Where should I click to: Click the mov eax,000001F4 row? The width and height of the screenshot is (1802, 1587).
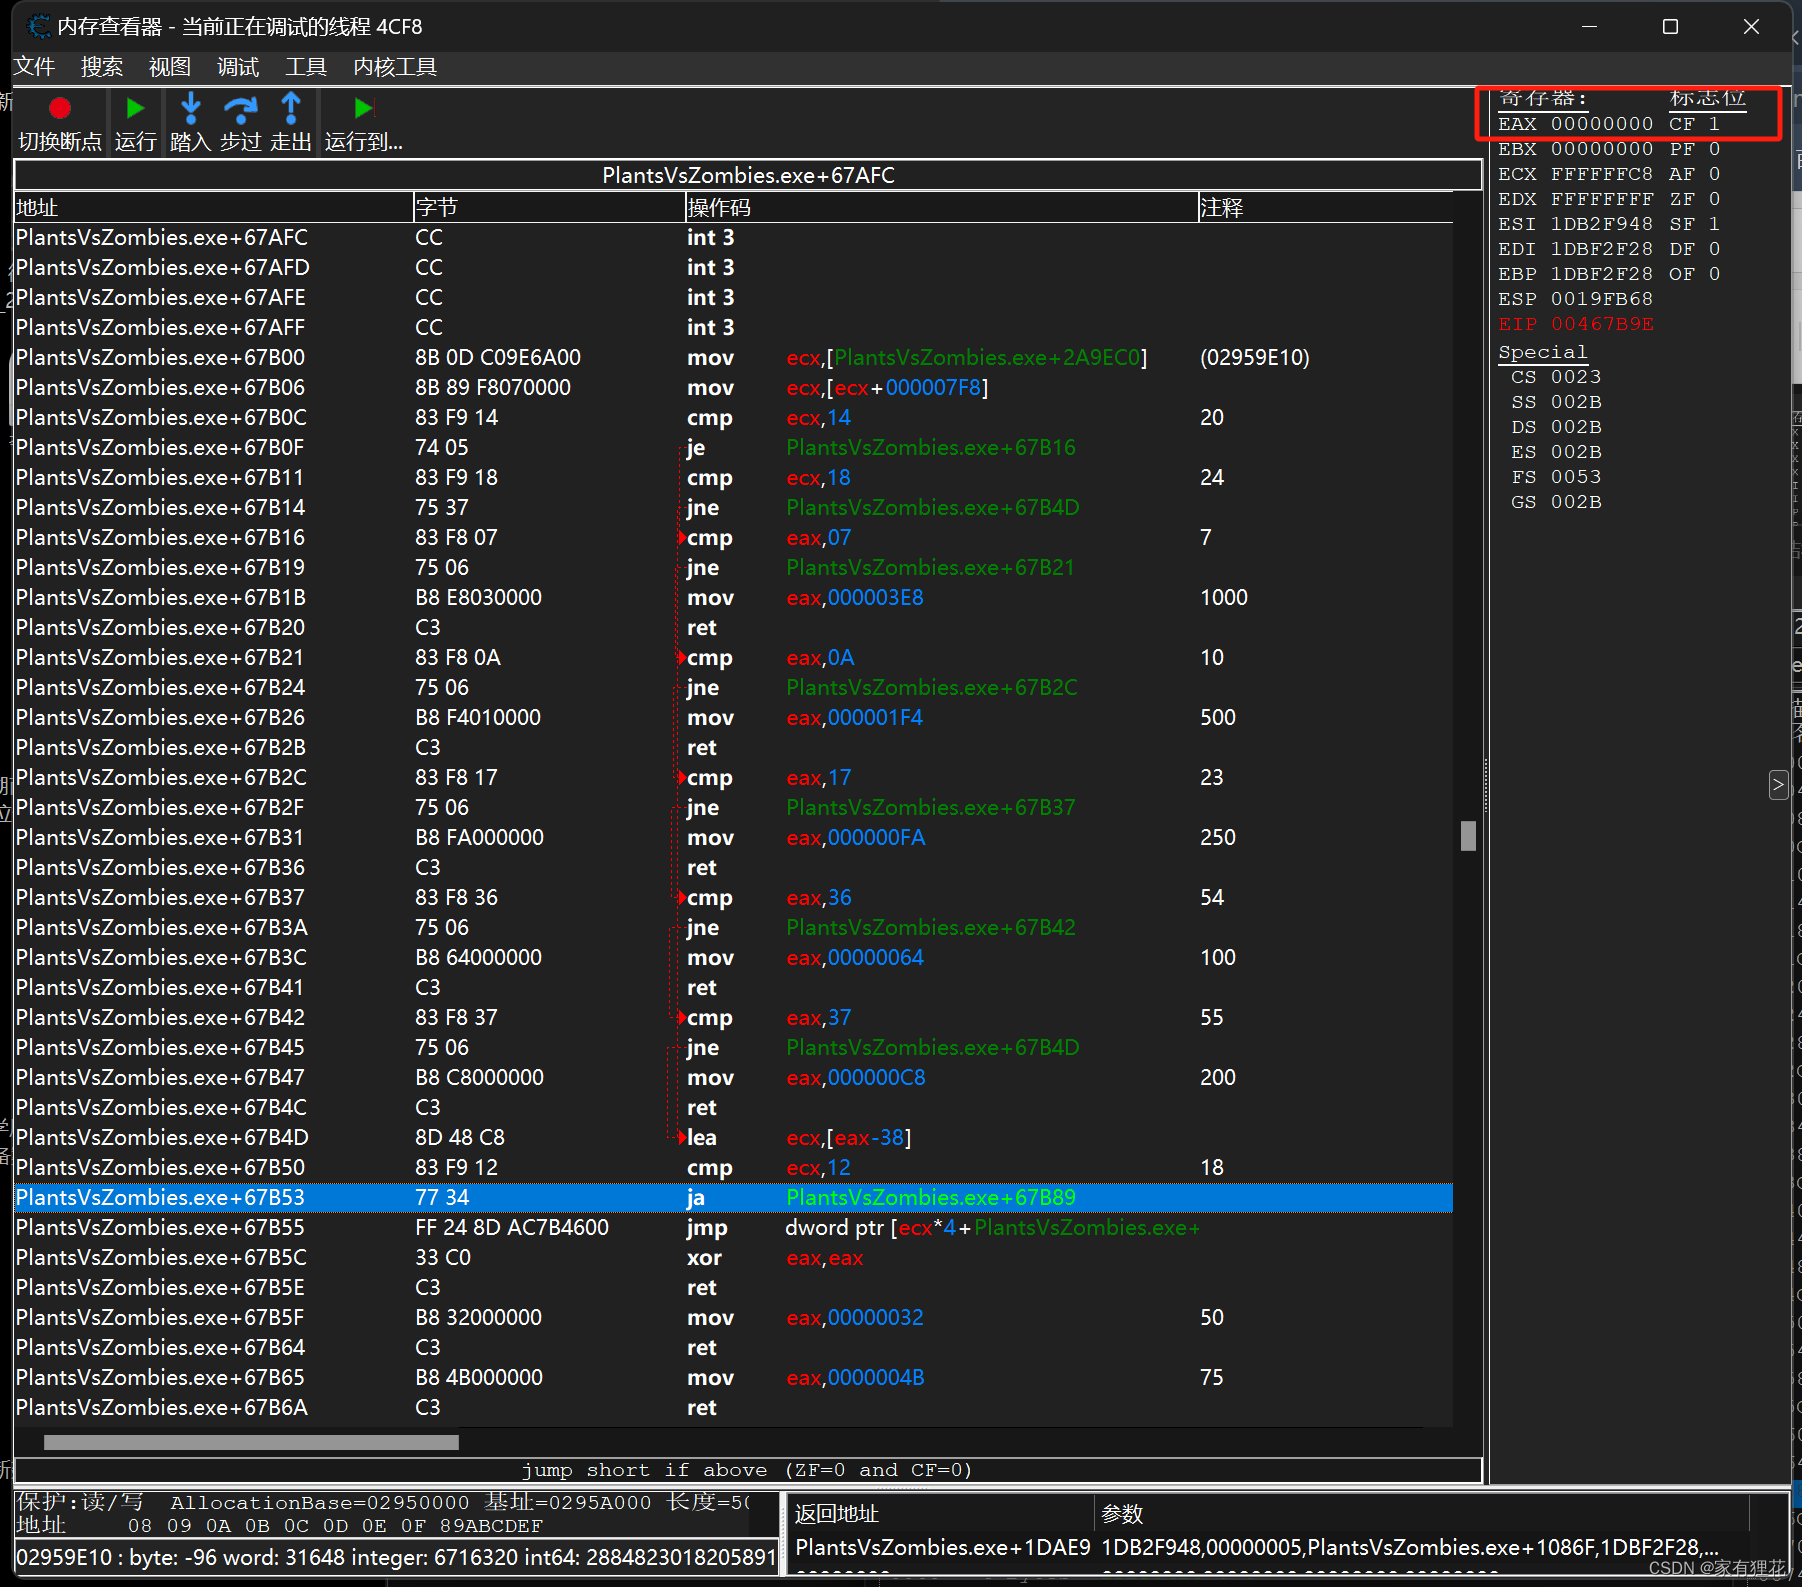coord(733,717)
